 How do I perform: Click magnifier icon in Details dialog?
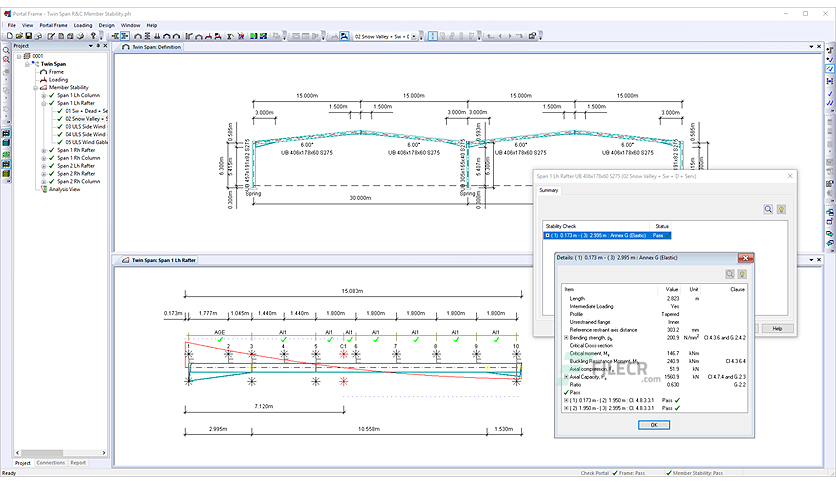tap(730, 274)
